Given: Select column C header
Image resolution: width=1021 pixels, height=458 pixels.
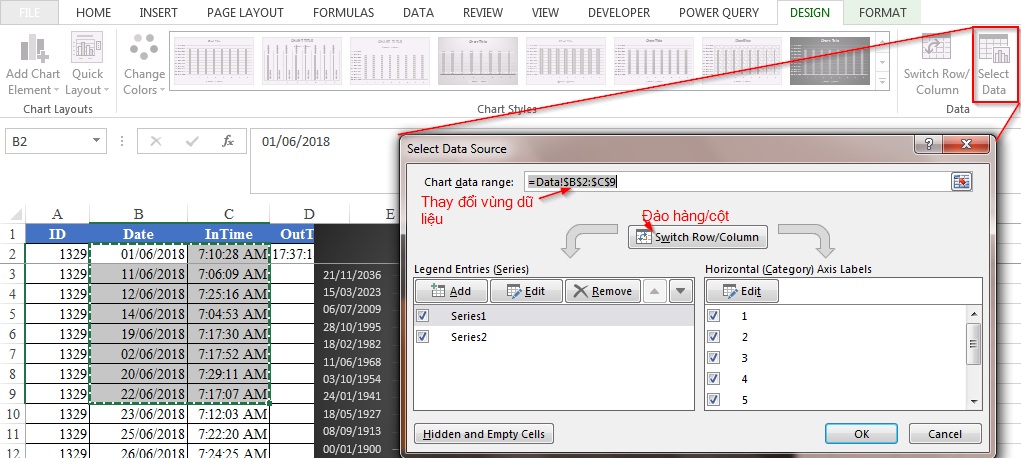Looking at the screenshot, I should click(x=229, y=214).
